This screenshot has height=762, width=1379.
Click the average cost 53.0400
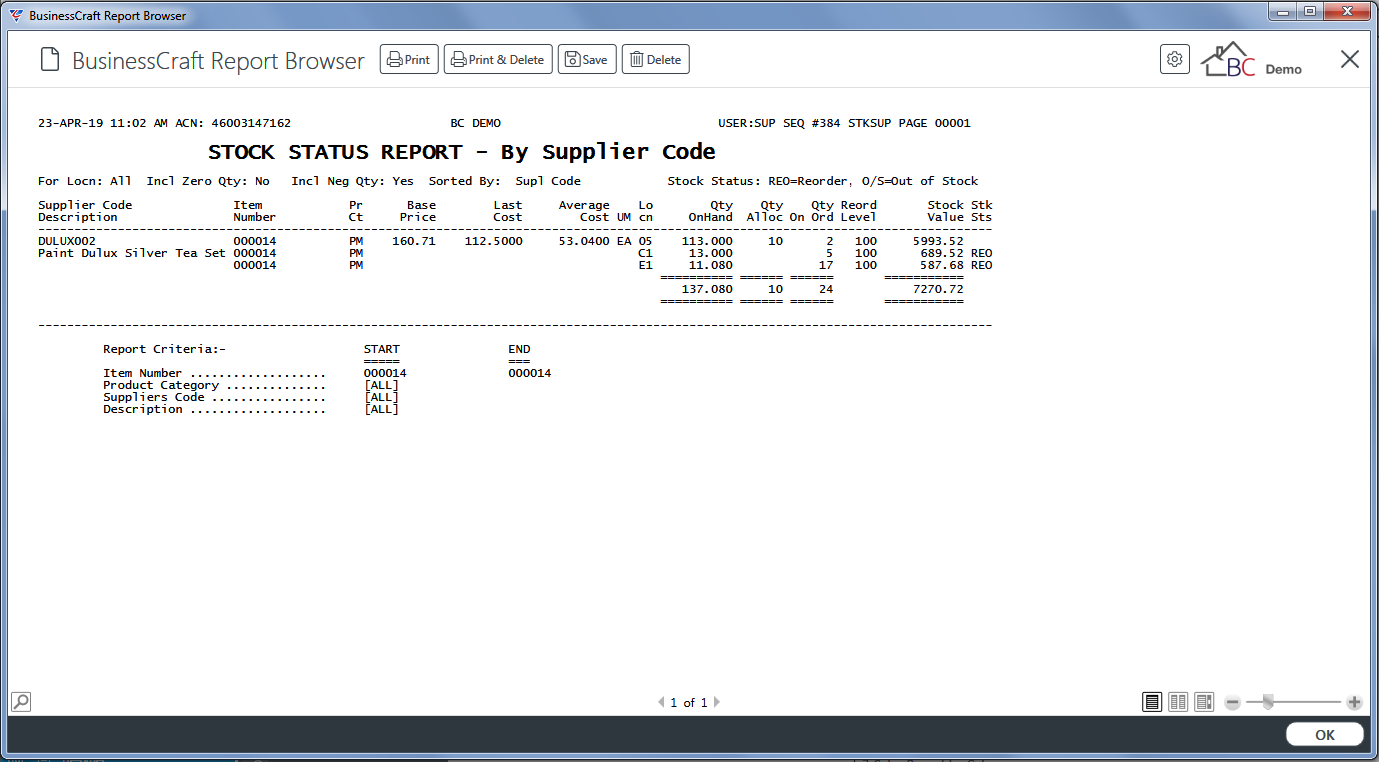pyautogui.click(x=584, y=242)
